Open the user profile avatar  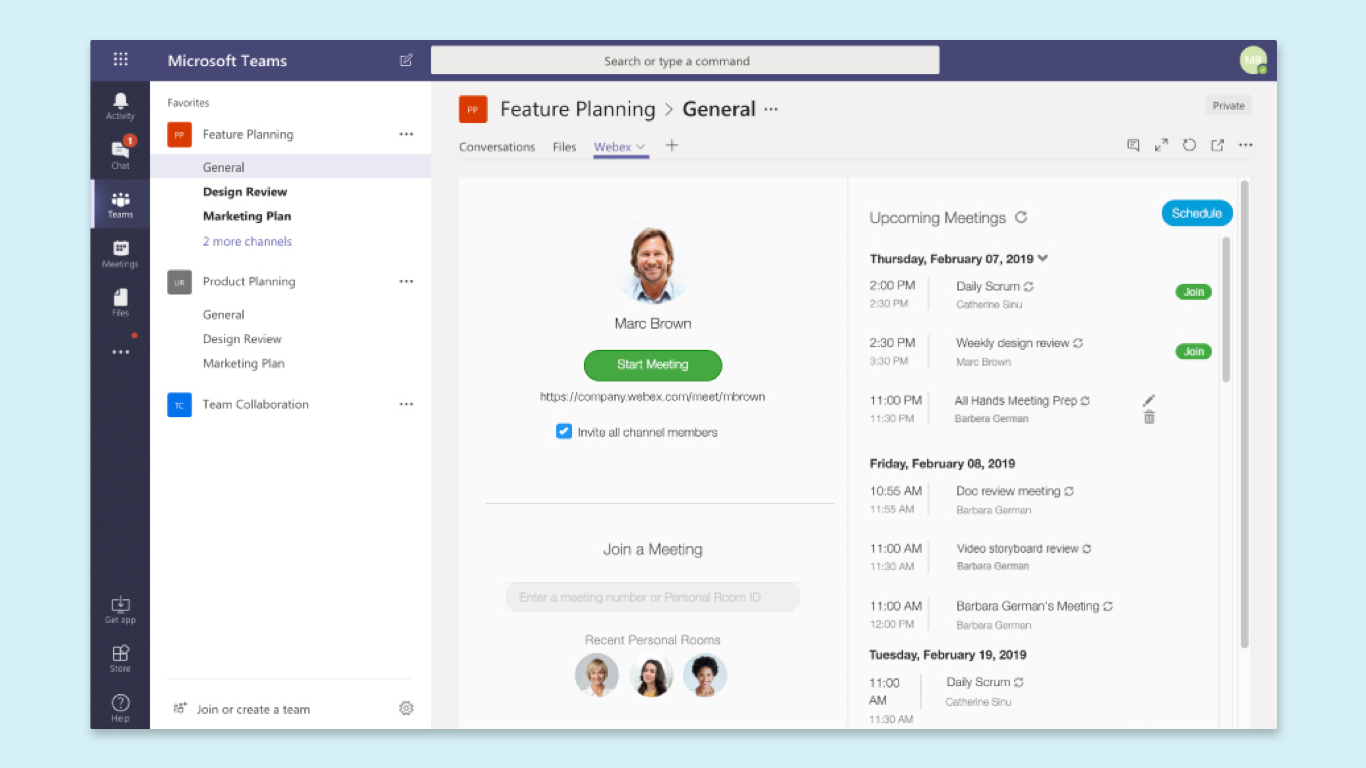point(1253,60)
